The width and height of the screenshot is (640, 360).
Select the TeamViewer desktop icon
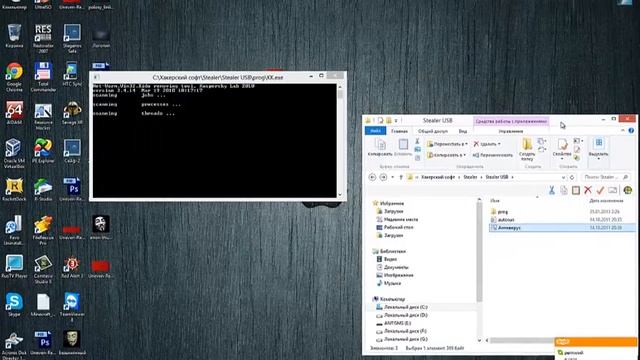[72, 307]
